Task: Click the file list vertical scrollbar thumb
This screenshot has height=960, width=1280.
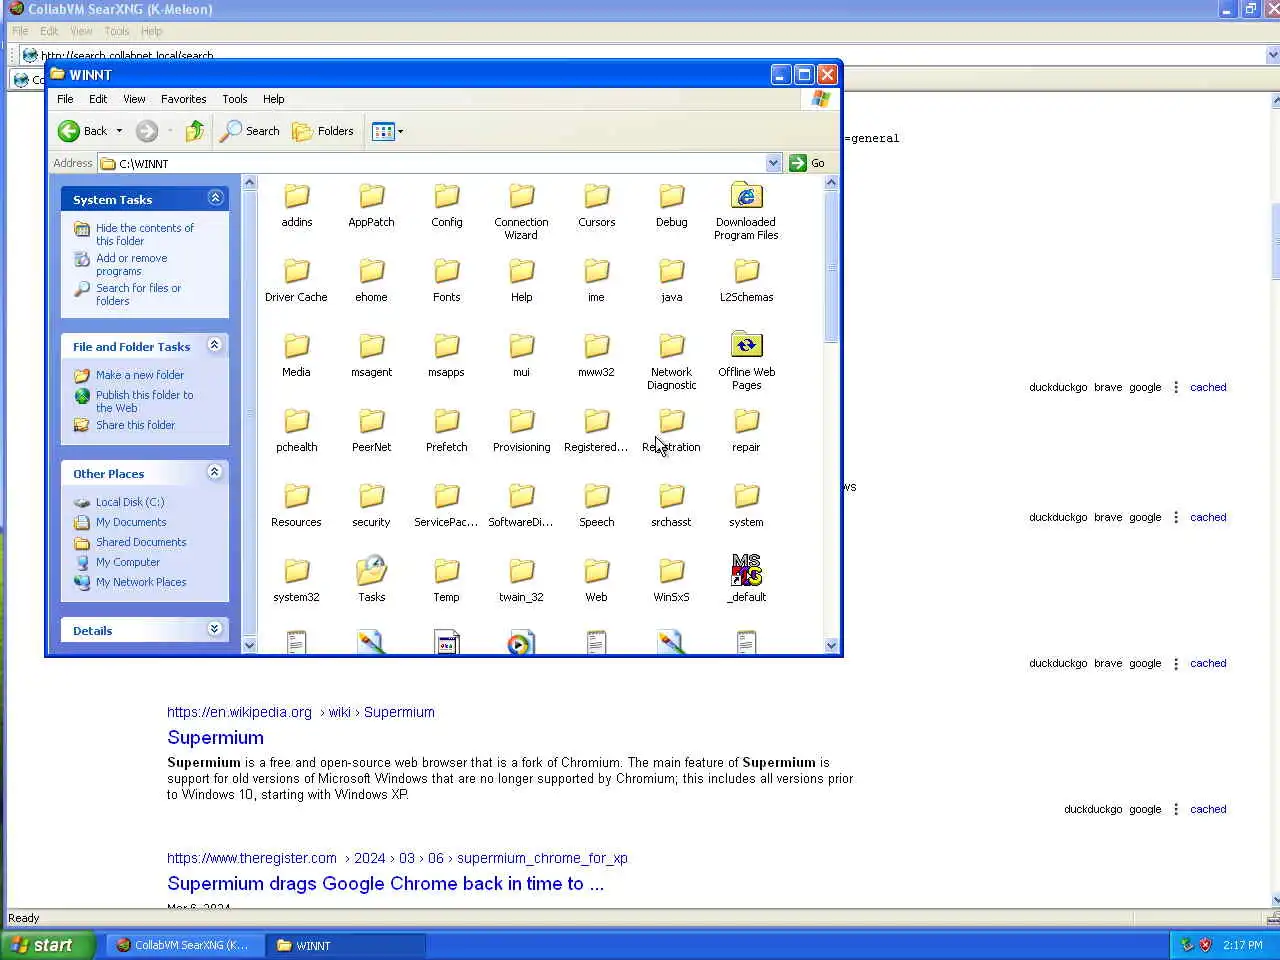Action: click(831, 268)
